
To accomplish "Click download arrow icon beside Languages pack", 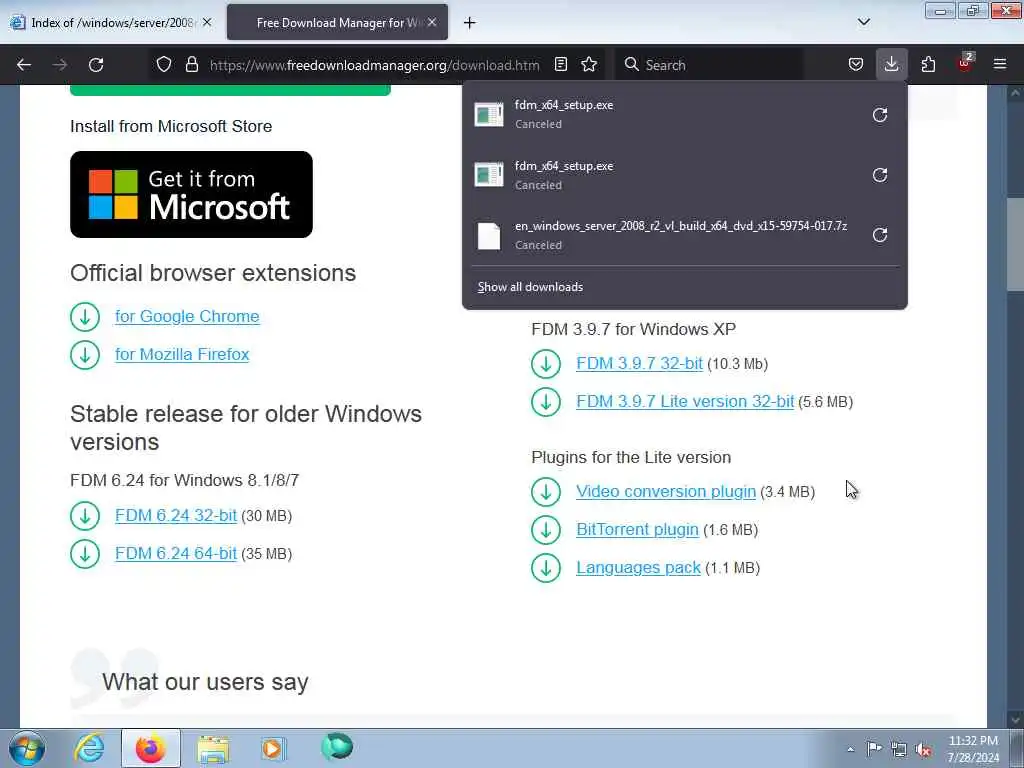I will click(546, 568).
